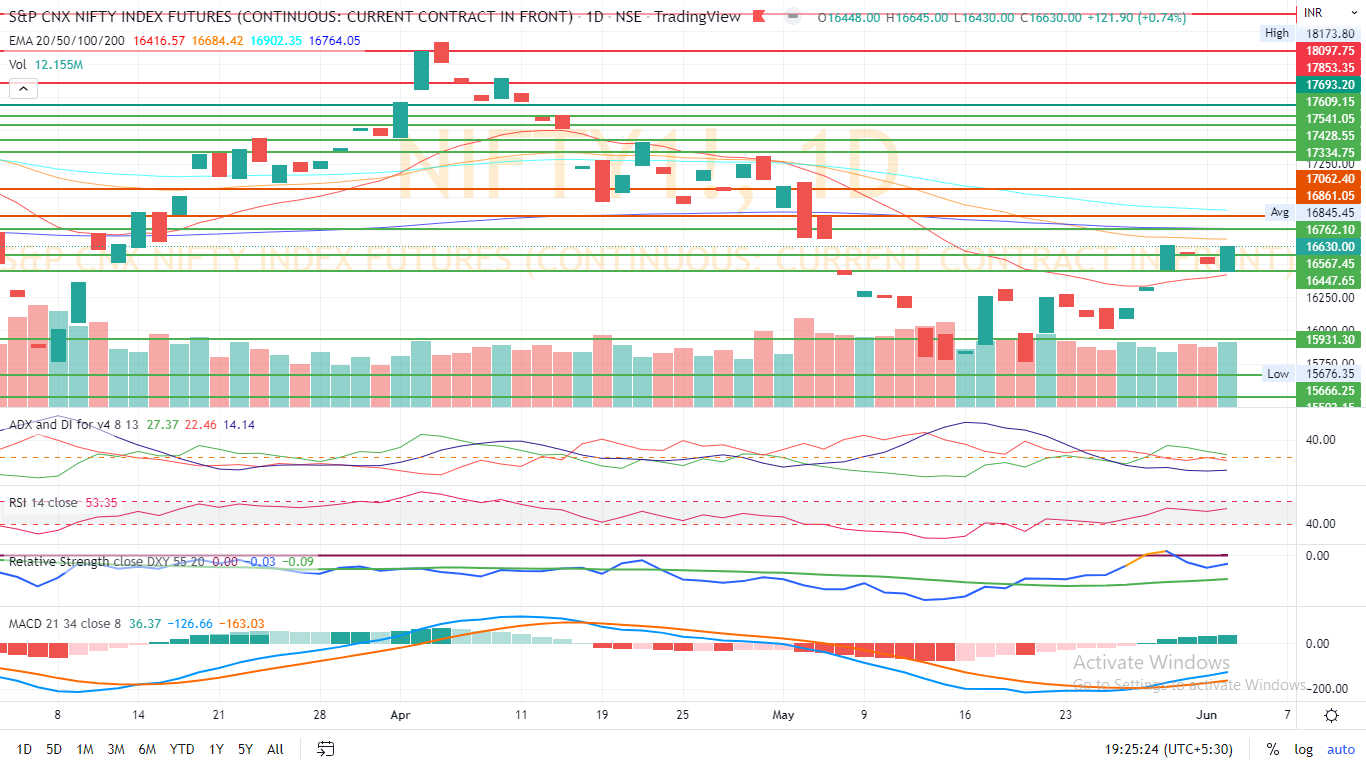1366x768 pixels.
Task: Select the 6M time range
Action: (147, 749)
